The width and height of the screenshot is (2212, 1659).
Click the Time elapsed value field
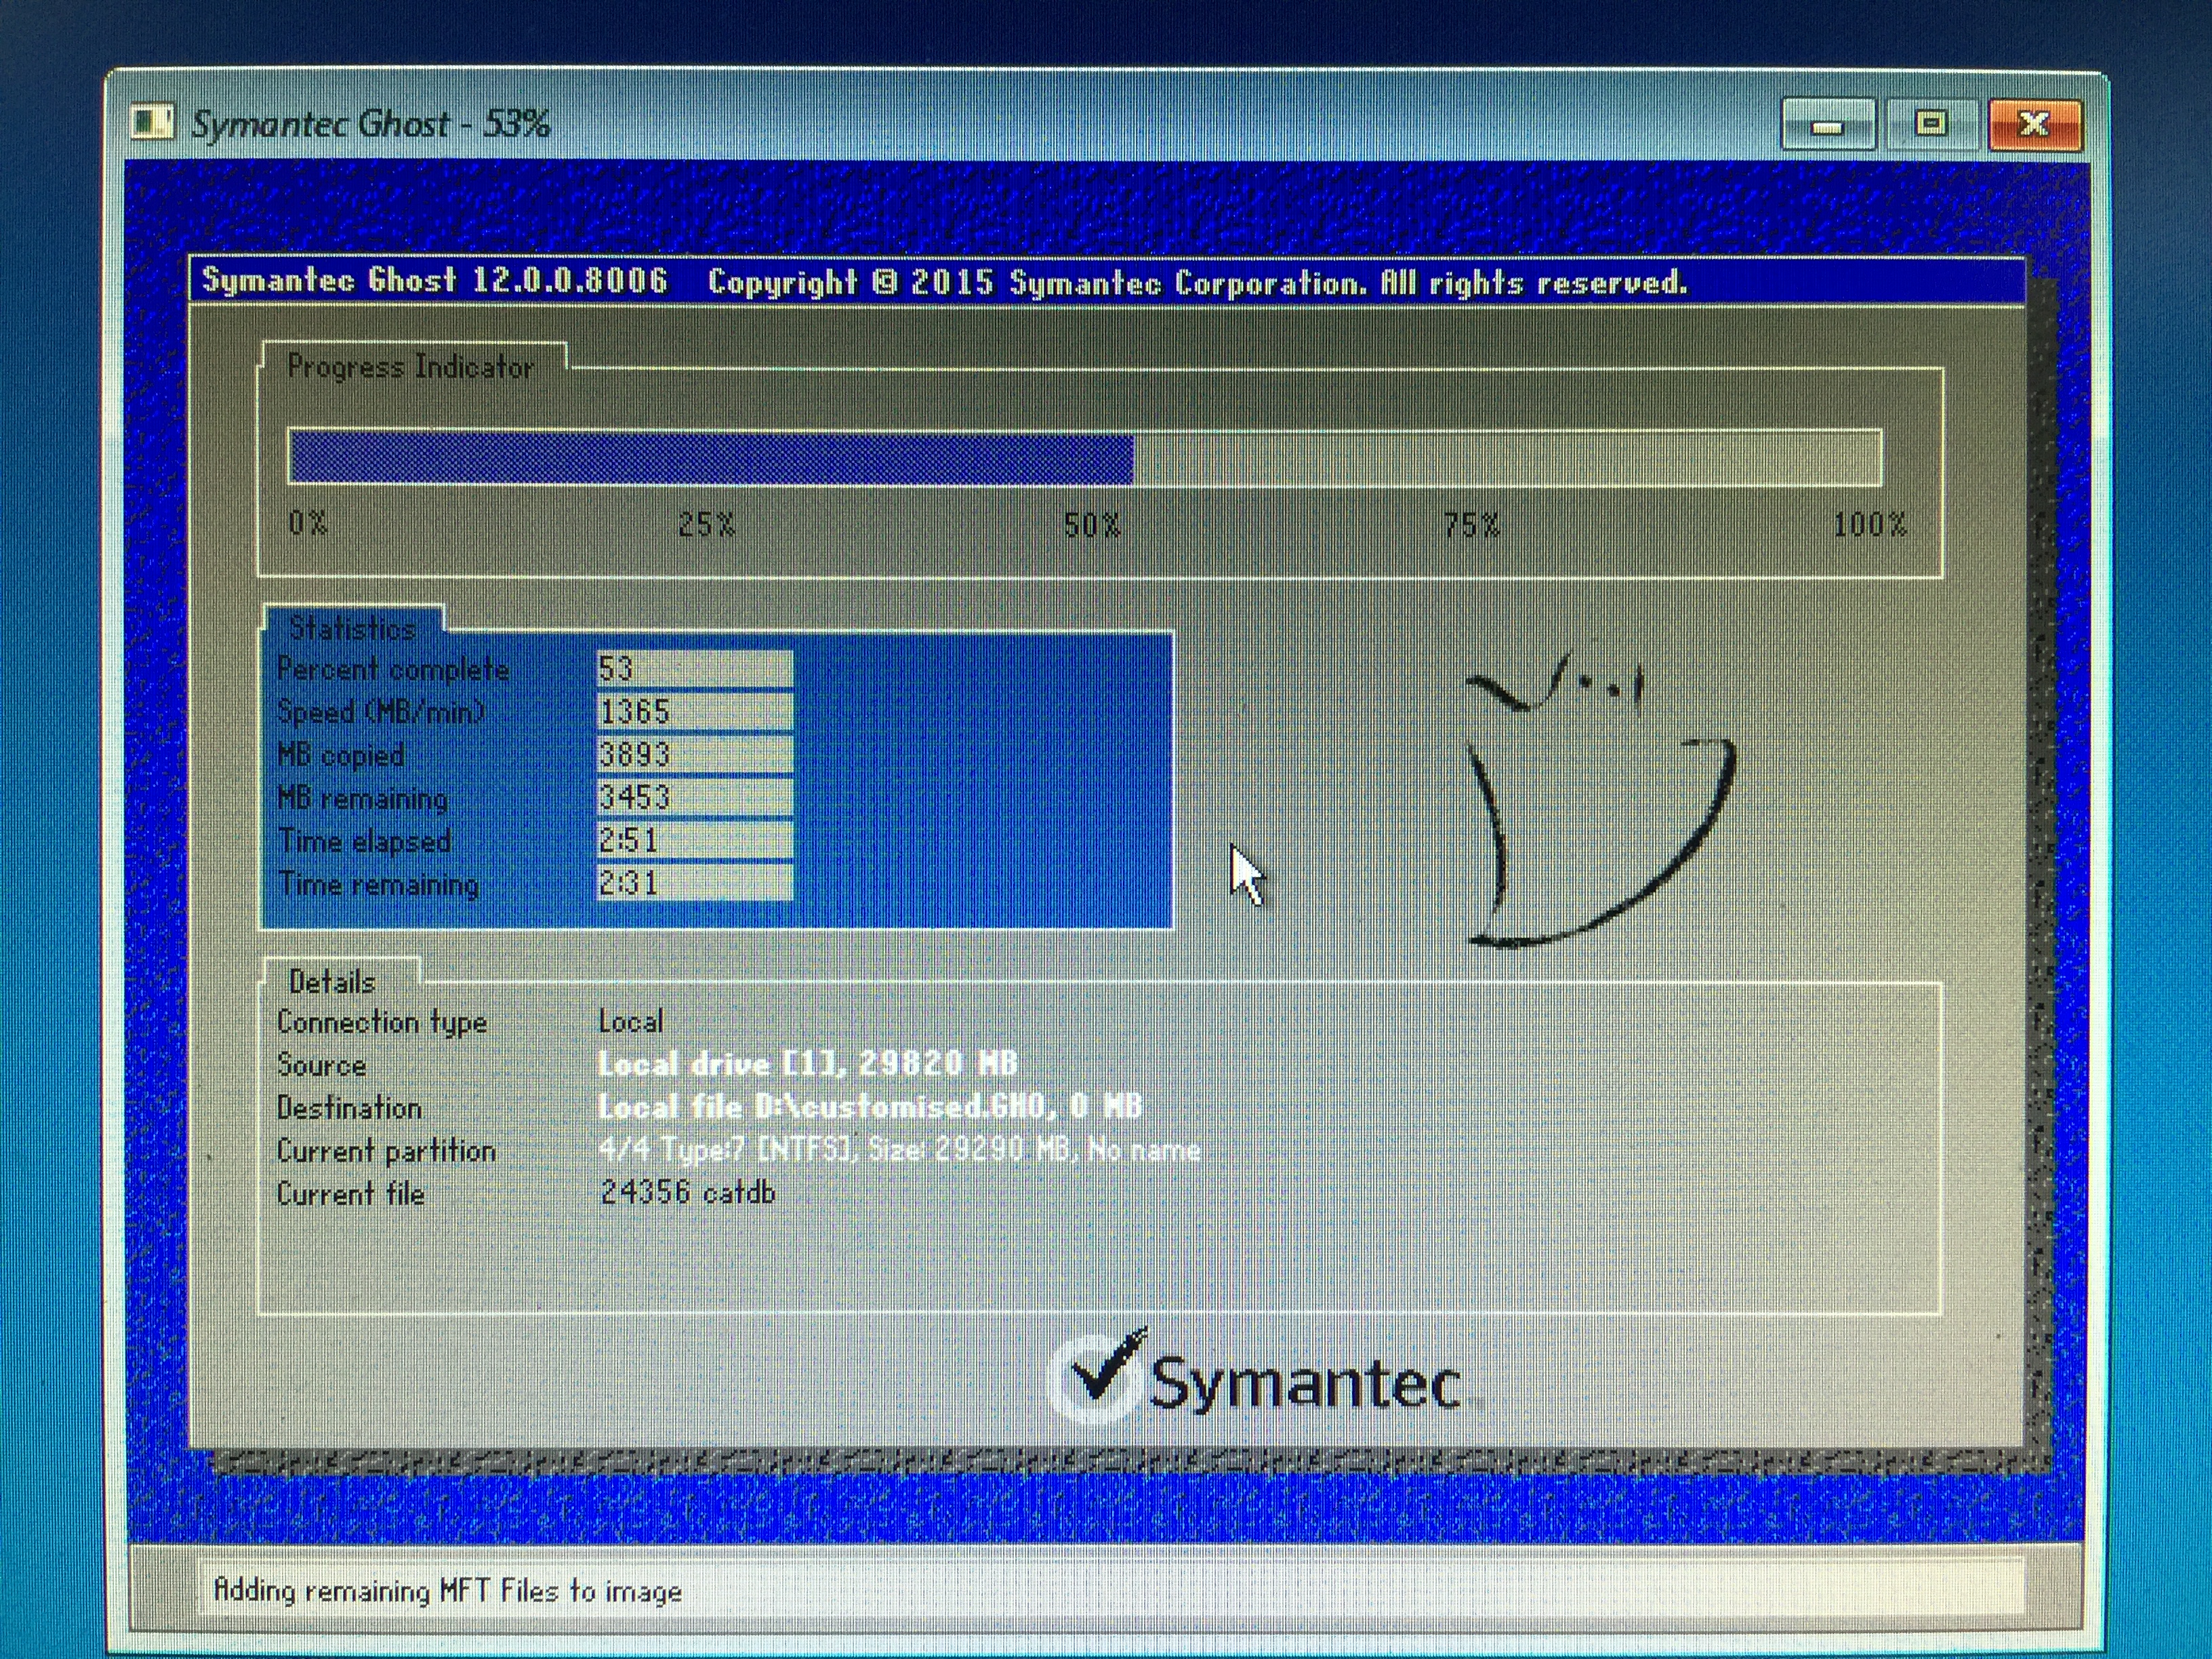point(694,840)
